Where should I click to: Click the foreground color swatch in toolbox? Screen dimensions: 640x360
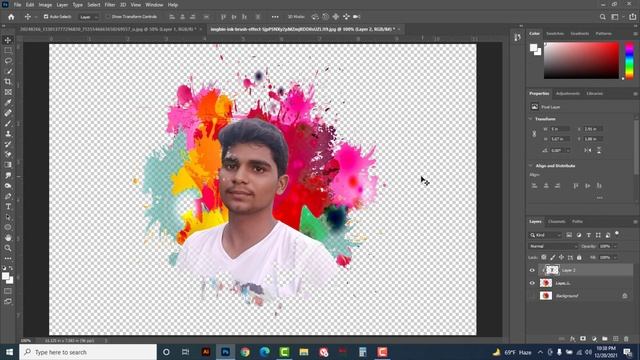click(x=5, y=277)
